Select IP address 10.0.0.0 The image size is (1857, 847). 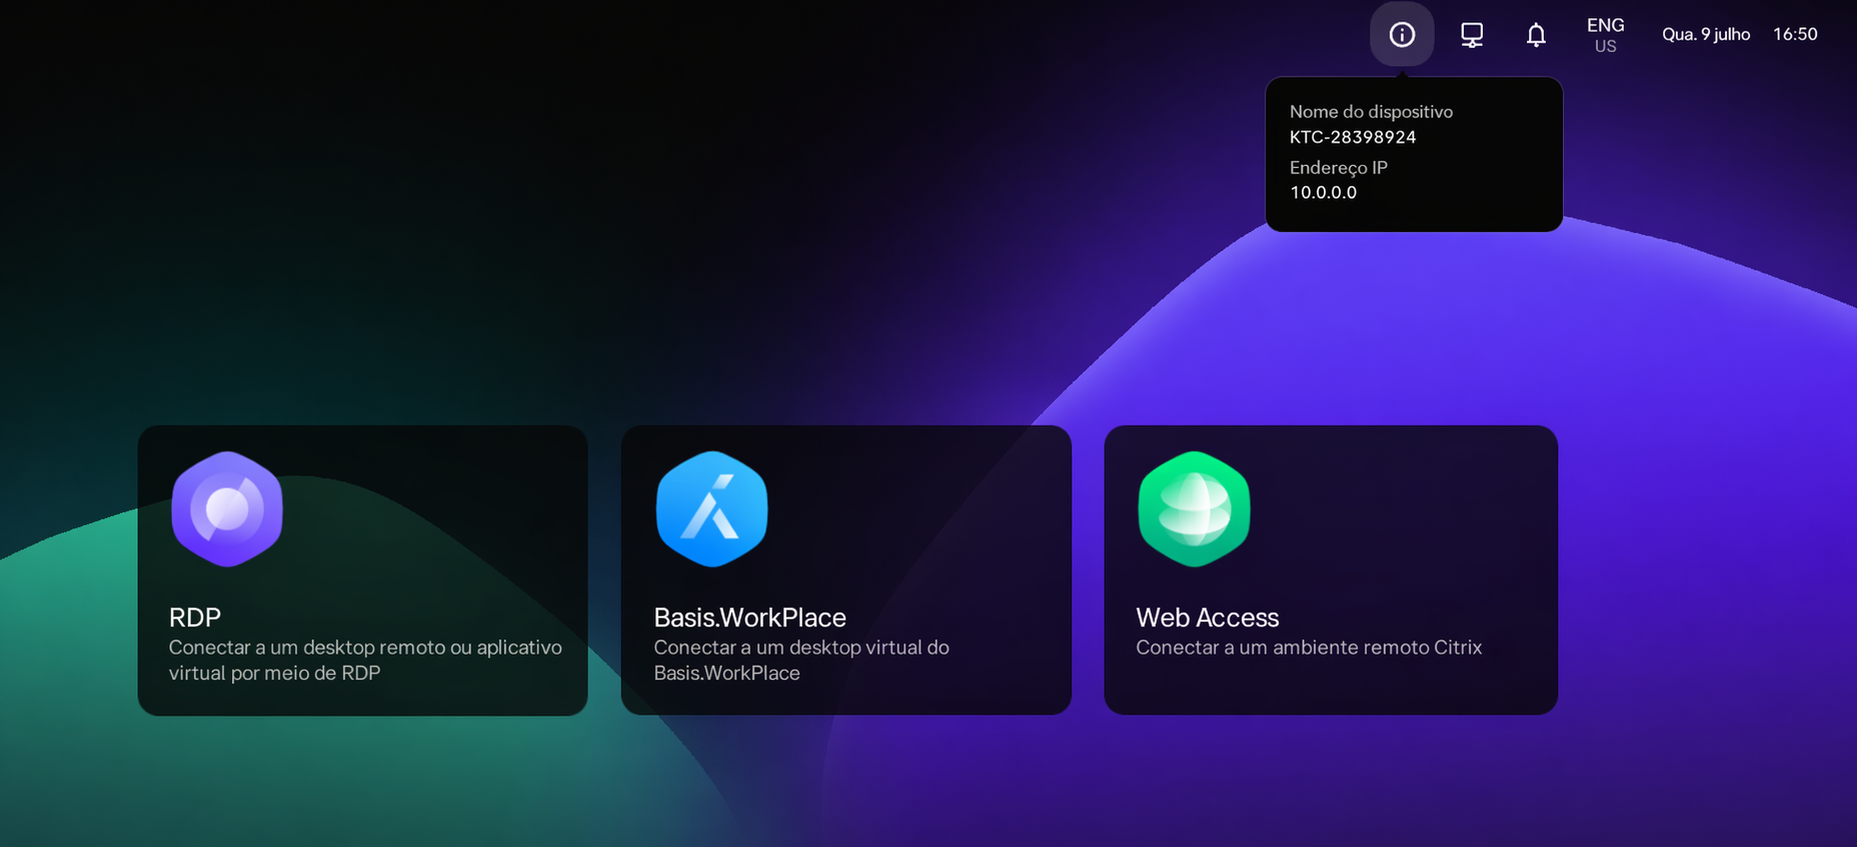point(1323,192)
